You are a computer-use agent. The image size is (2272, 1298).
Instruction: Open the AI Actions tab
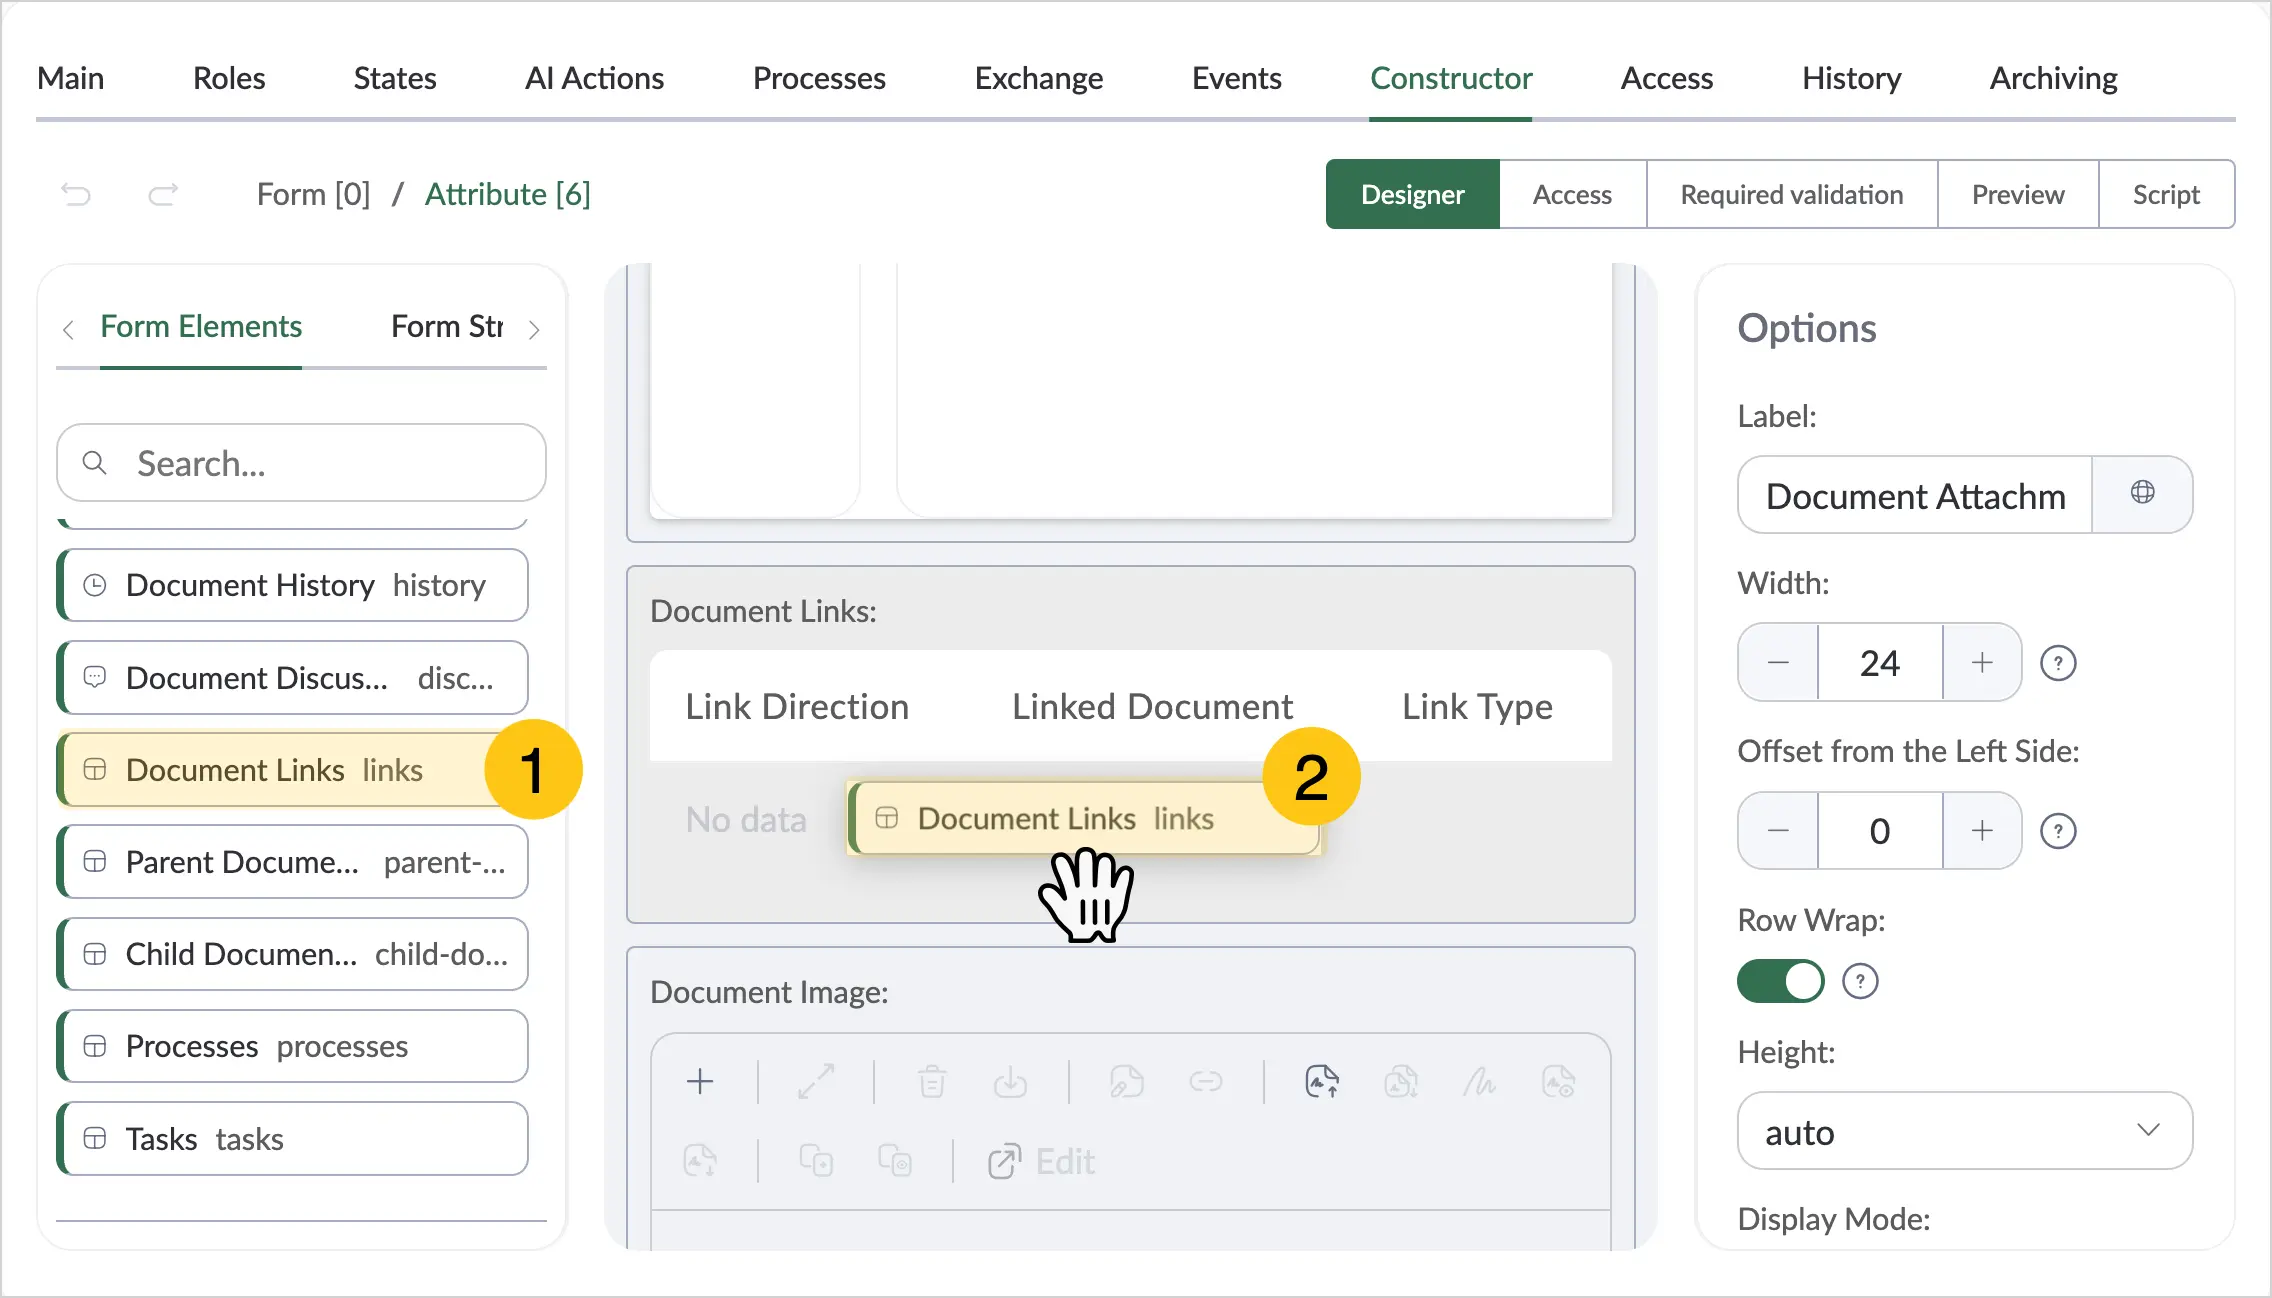click(x=594, y=78)
